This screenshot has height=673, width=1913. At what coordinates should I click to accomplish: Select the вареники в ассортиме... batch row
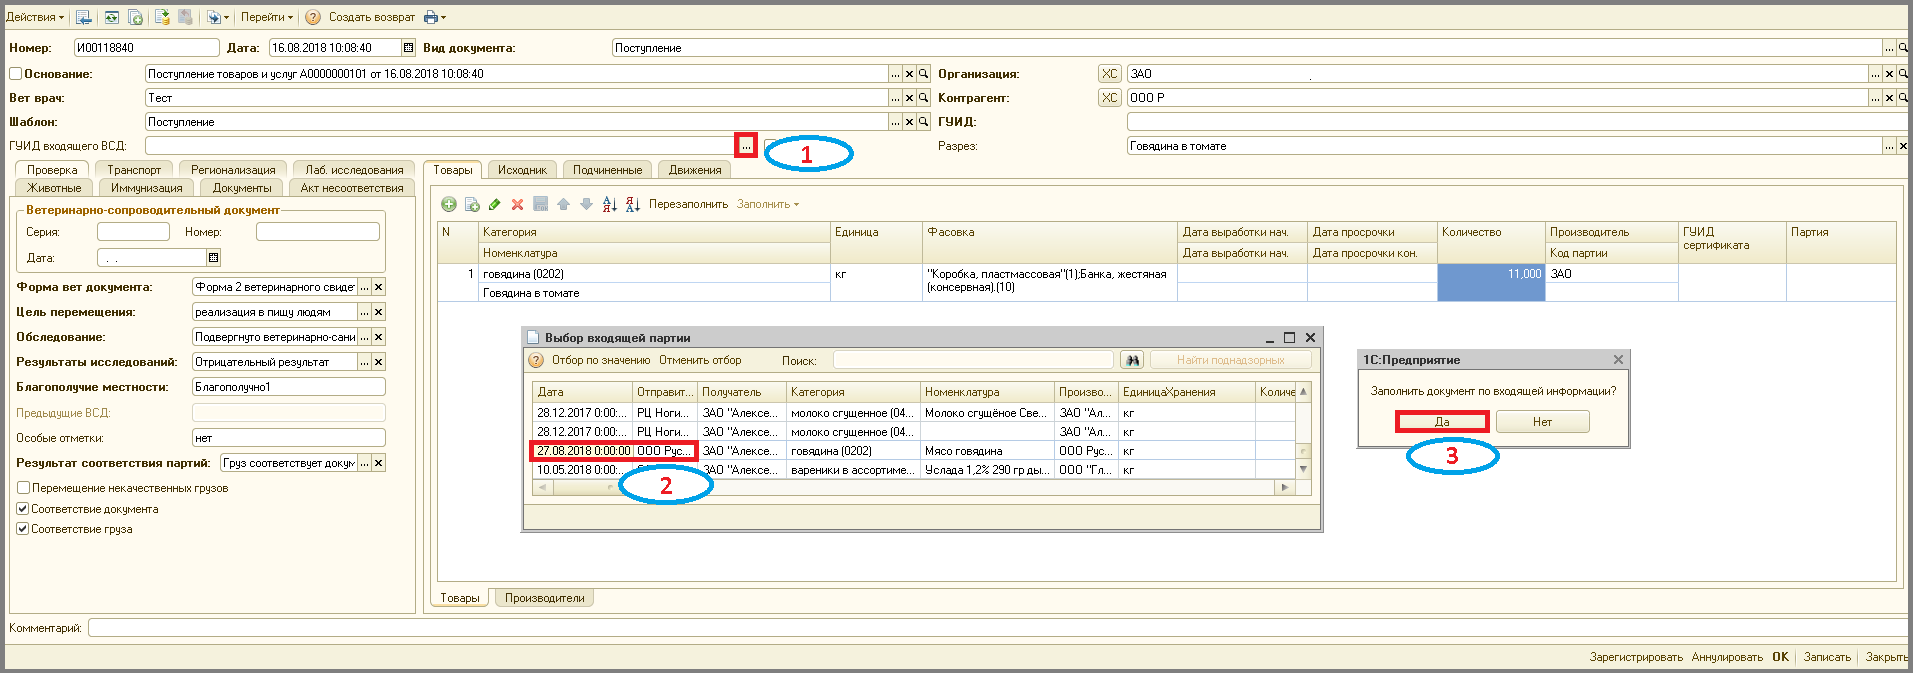tap(914, 470)
